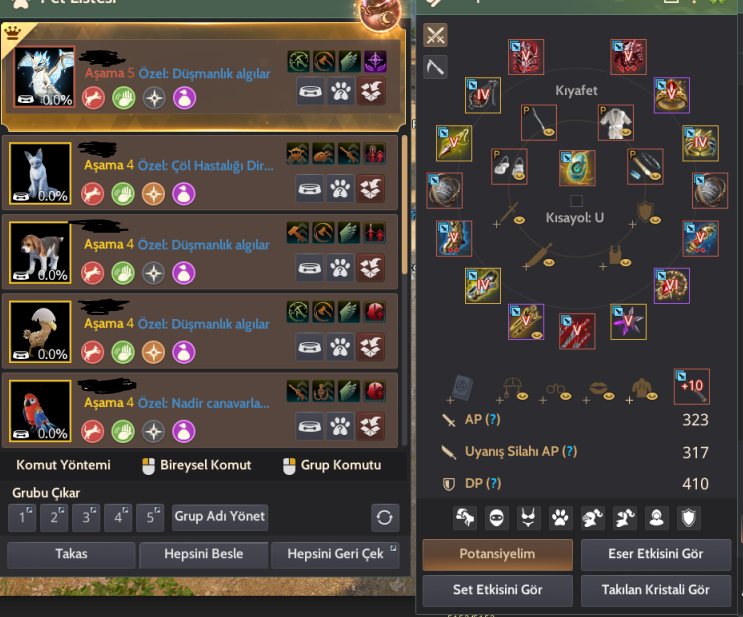Screen dimensions: 743x617
Task: Open the Potansiyelim tab
Action: [x=498, y=554]
